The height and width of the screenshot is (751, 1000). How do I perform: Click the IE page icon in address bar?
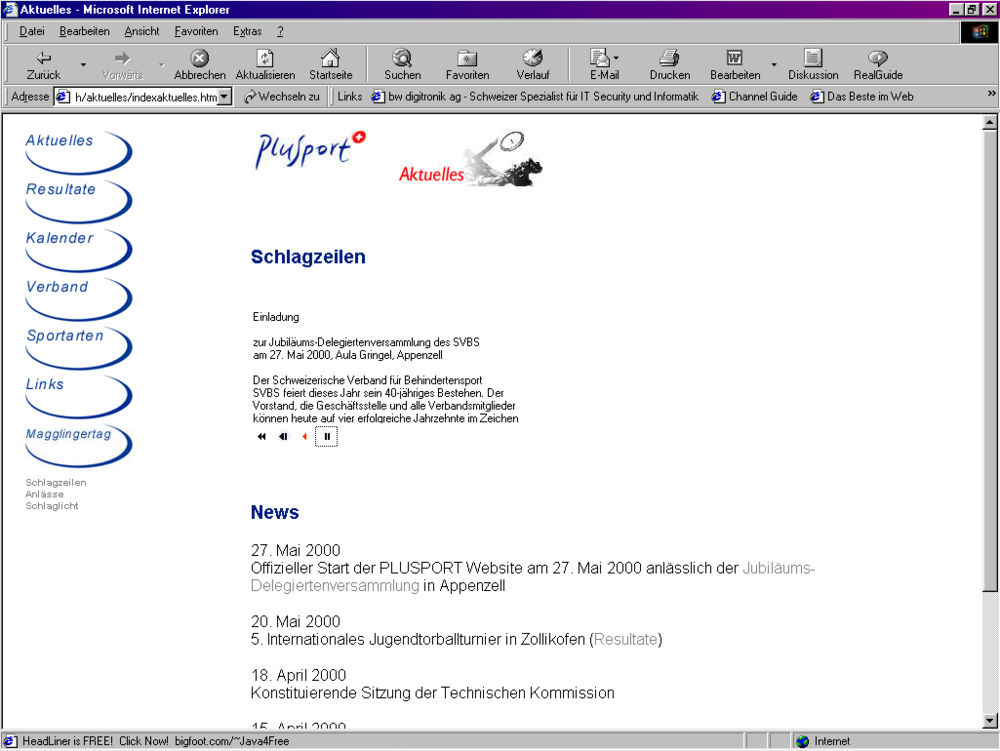click(62, 97)
